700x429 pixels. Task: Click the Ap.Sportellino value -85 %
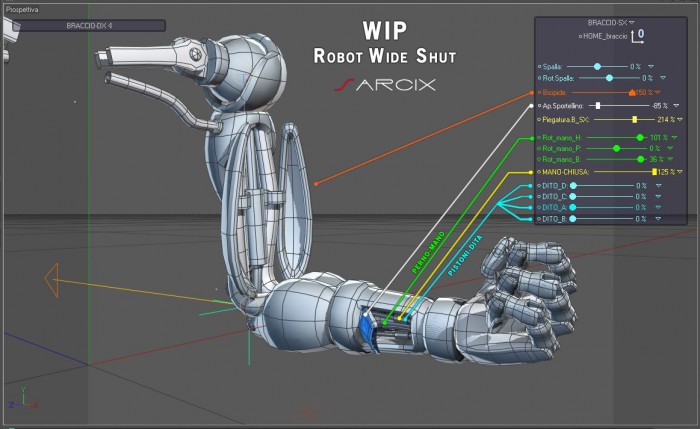coord(660,106)
